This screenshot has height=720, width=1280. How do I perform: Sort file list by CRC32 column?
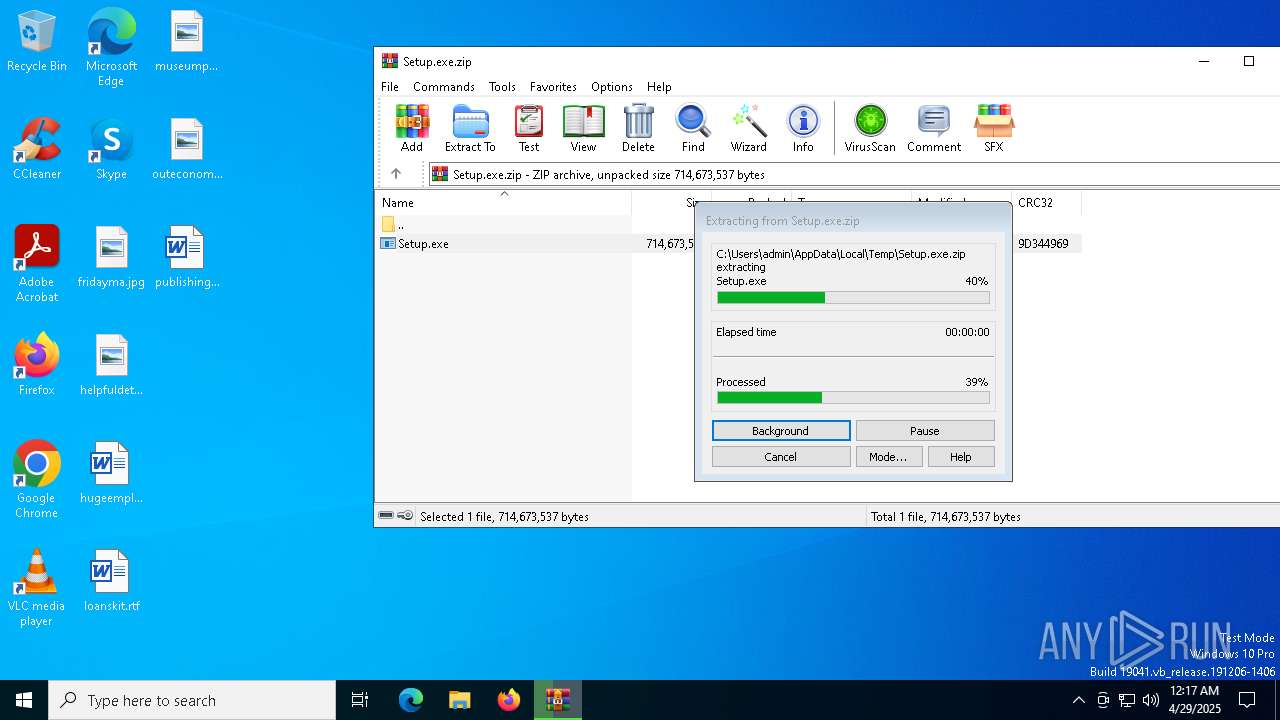[1046, 202]
